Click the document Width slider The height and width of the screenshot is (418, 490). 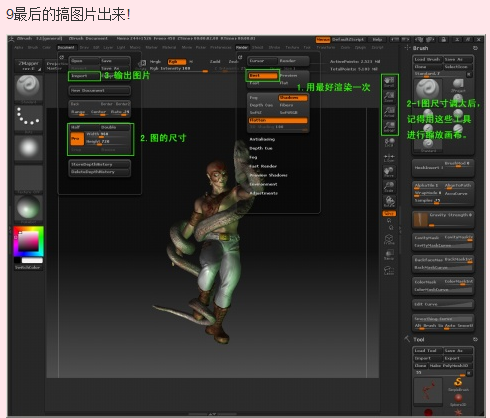(x=107, y=134)
